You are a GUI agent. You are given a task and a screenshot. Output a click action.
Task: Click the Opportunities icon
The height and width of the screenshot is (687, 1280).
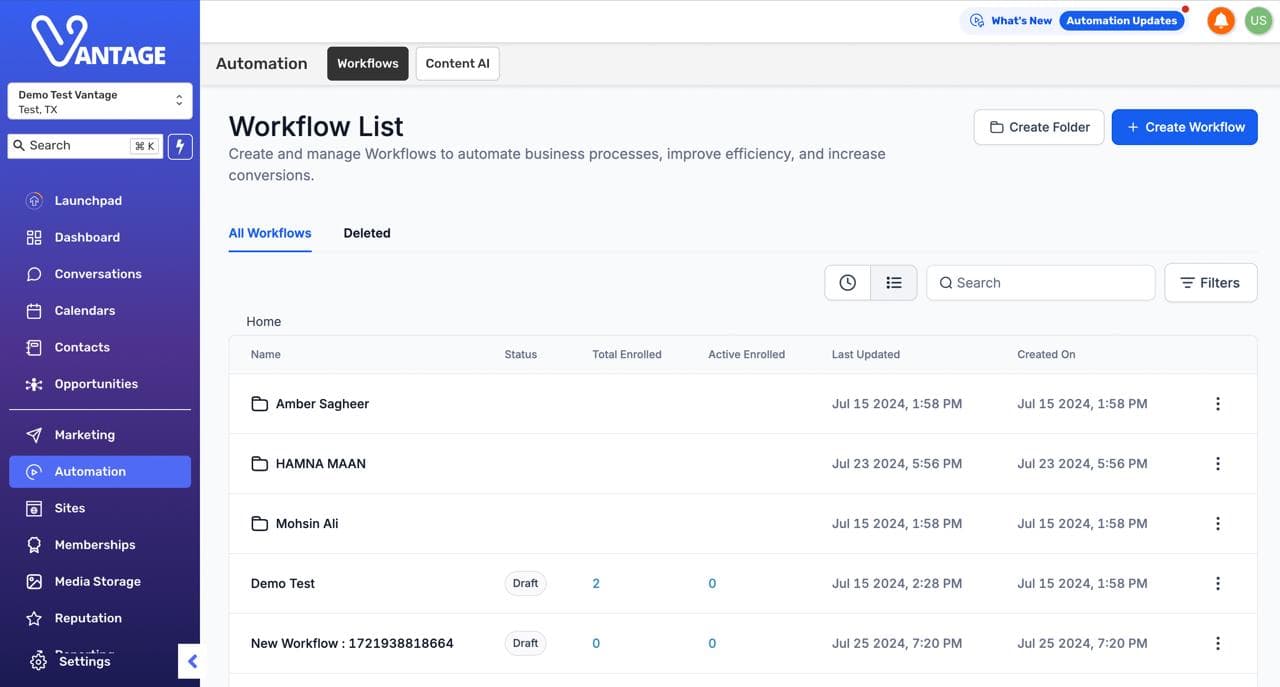[x=34, y=384]
